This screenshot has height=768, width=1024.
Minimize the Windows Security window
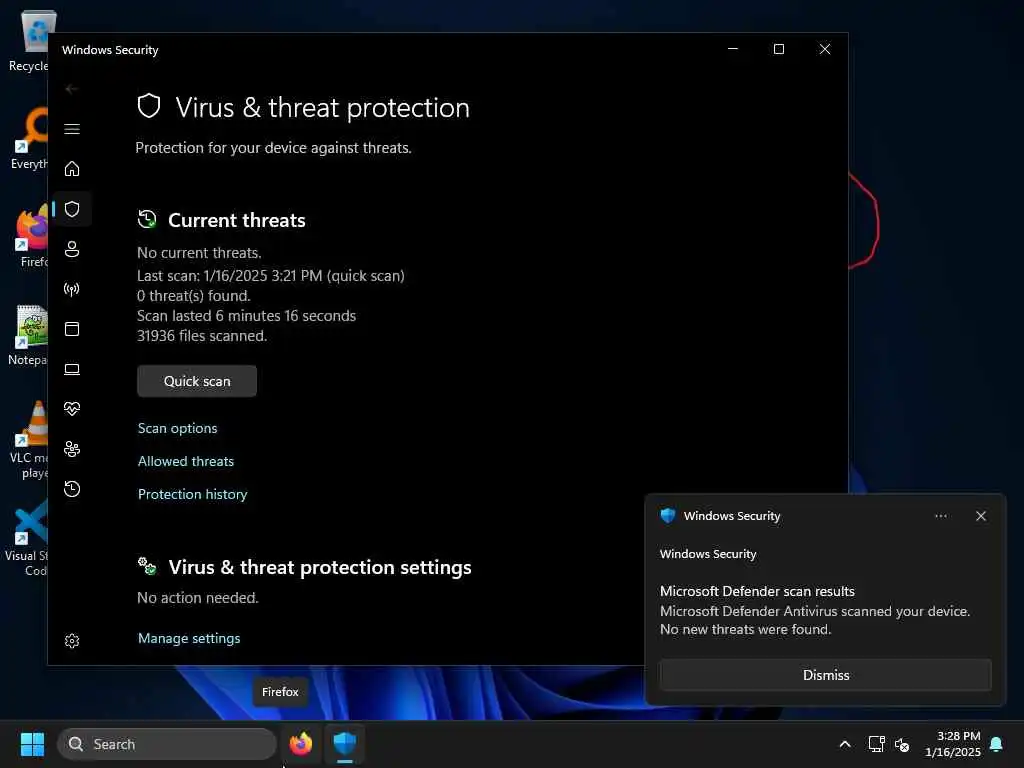(x=733, y=49)
